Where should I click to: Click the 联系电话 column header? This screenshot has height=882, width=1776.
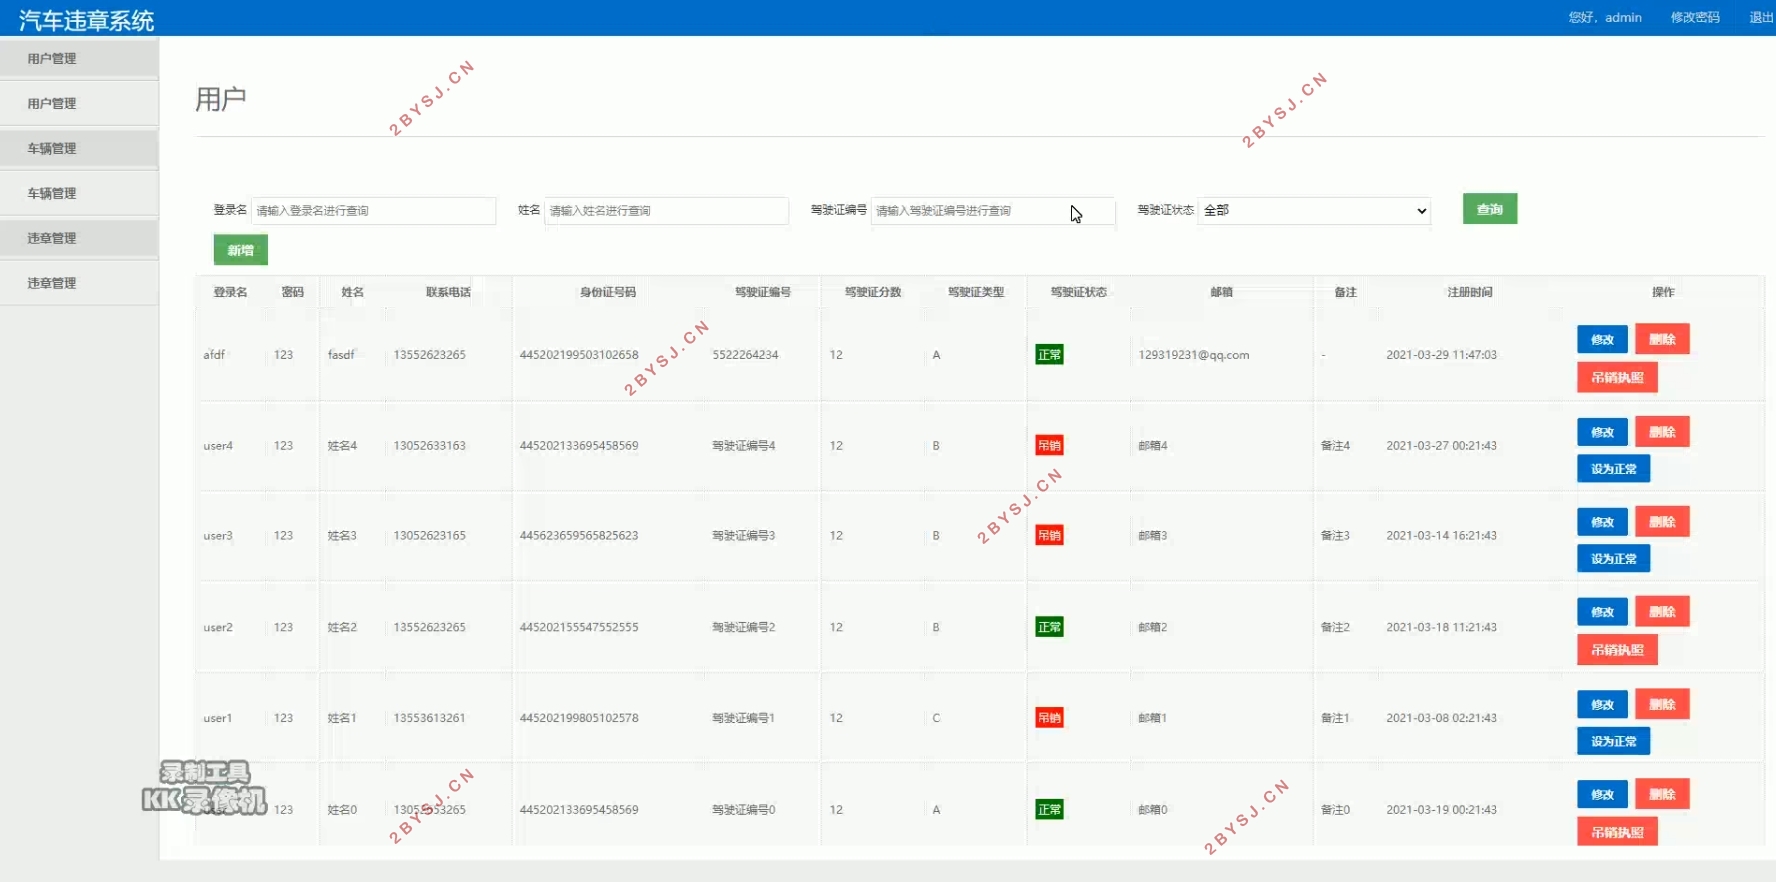448,292
